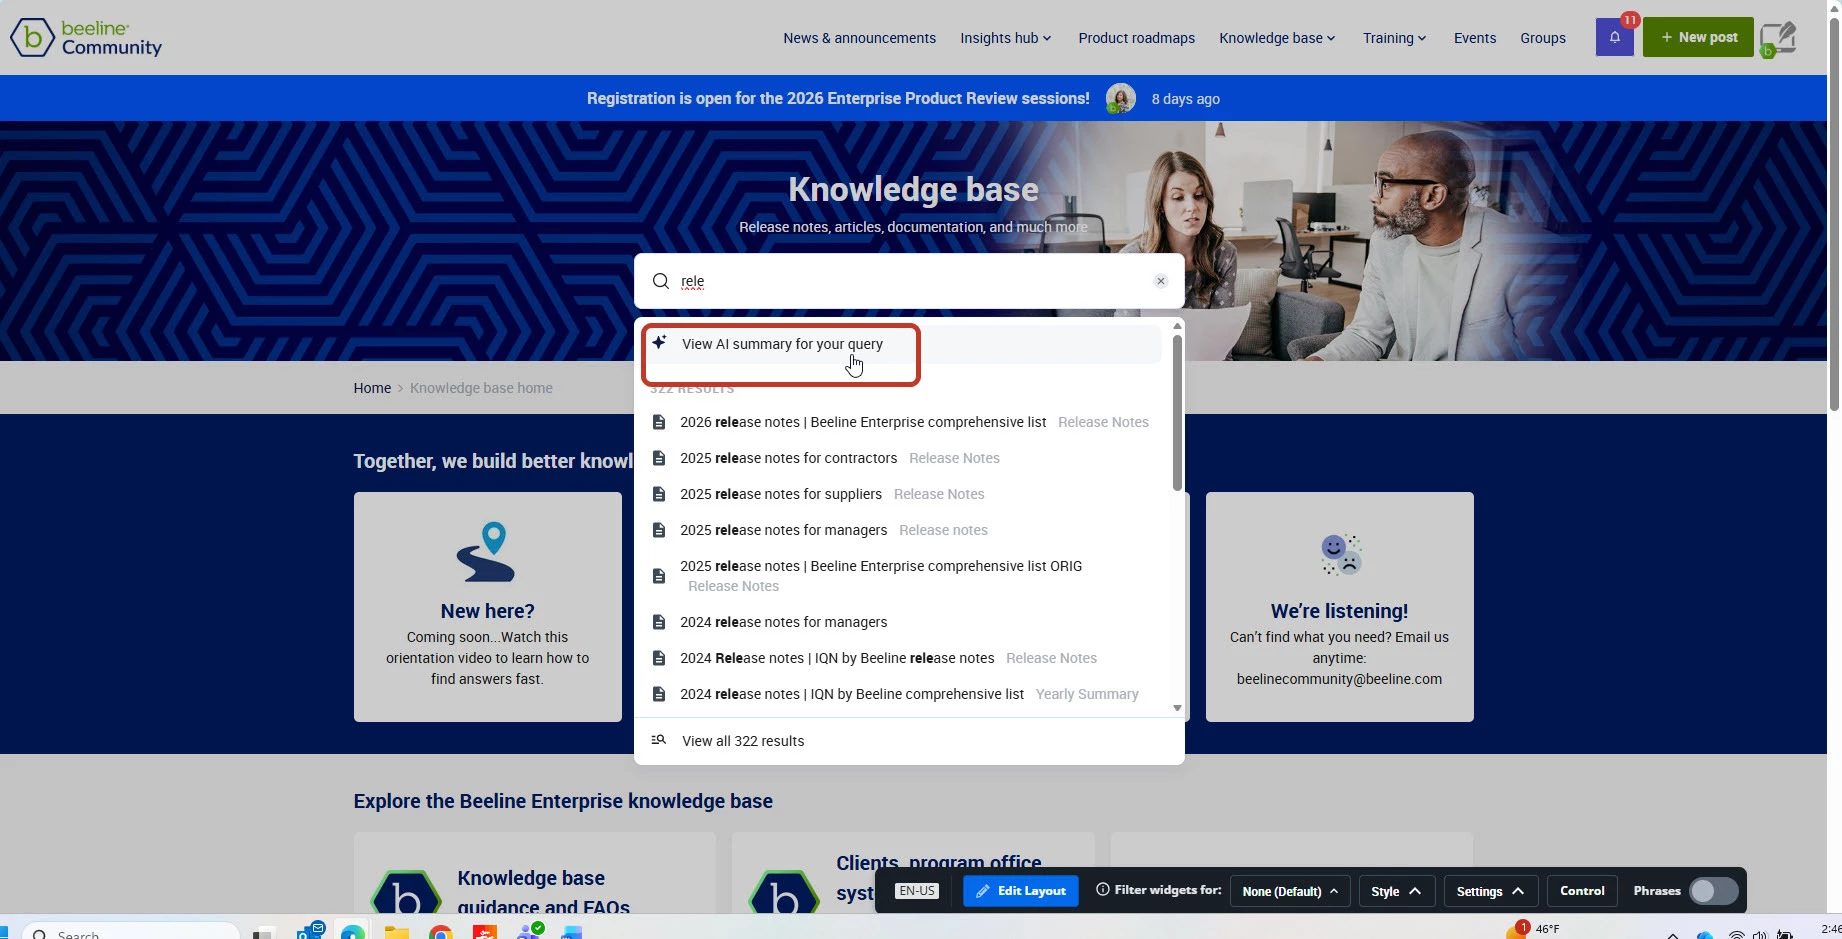Open the Beeline Community logo home link
1842x939 pixels.
pyautogui.click(x=86, y=38)
